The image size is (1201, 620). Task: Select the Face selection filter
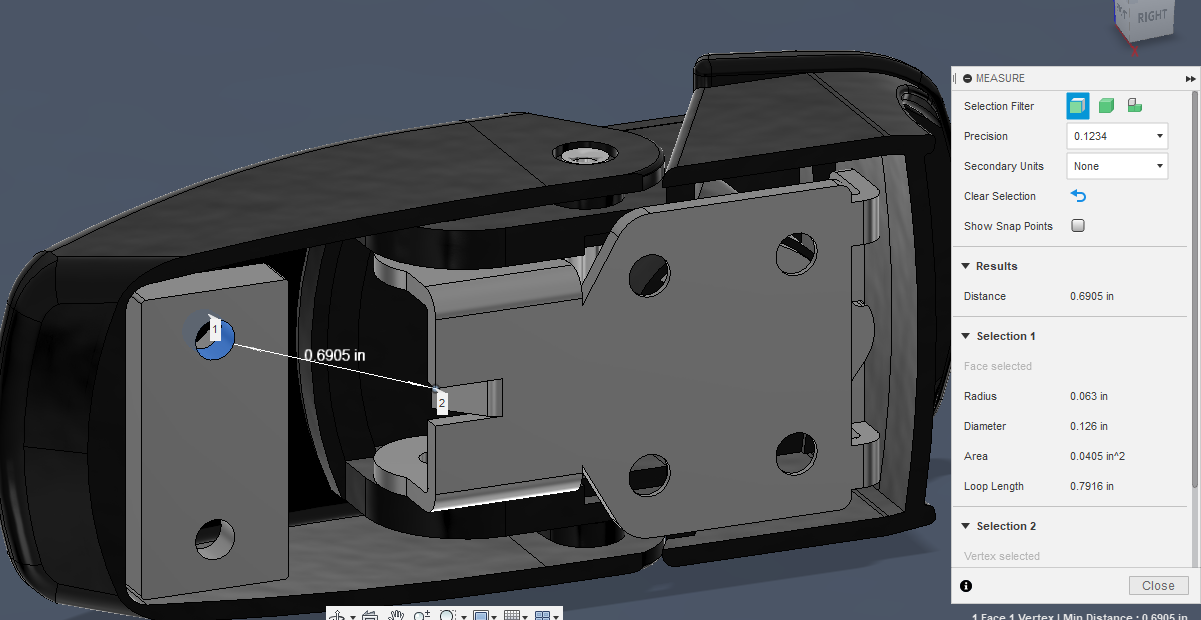pos(1077,105)
